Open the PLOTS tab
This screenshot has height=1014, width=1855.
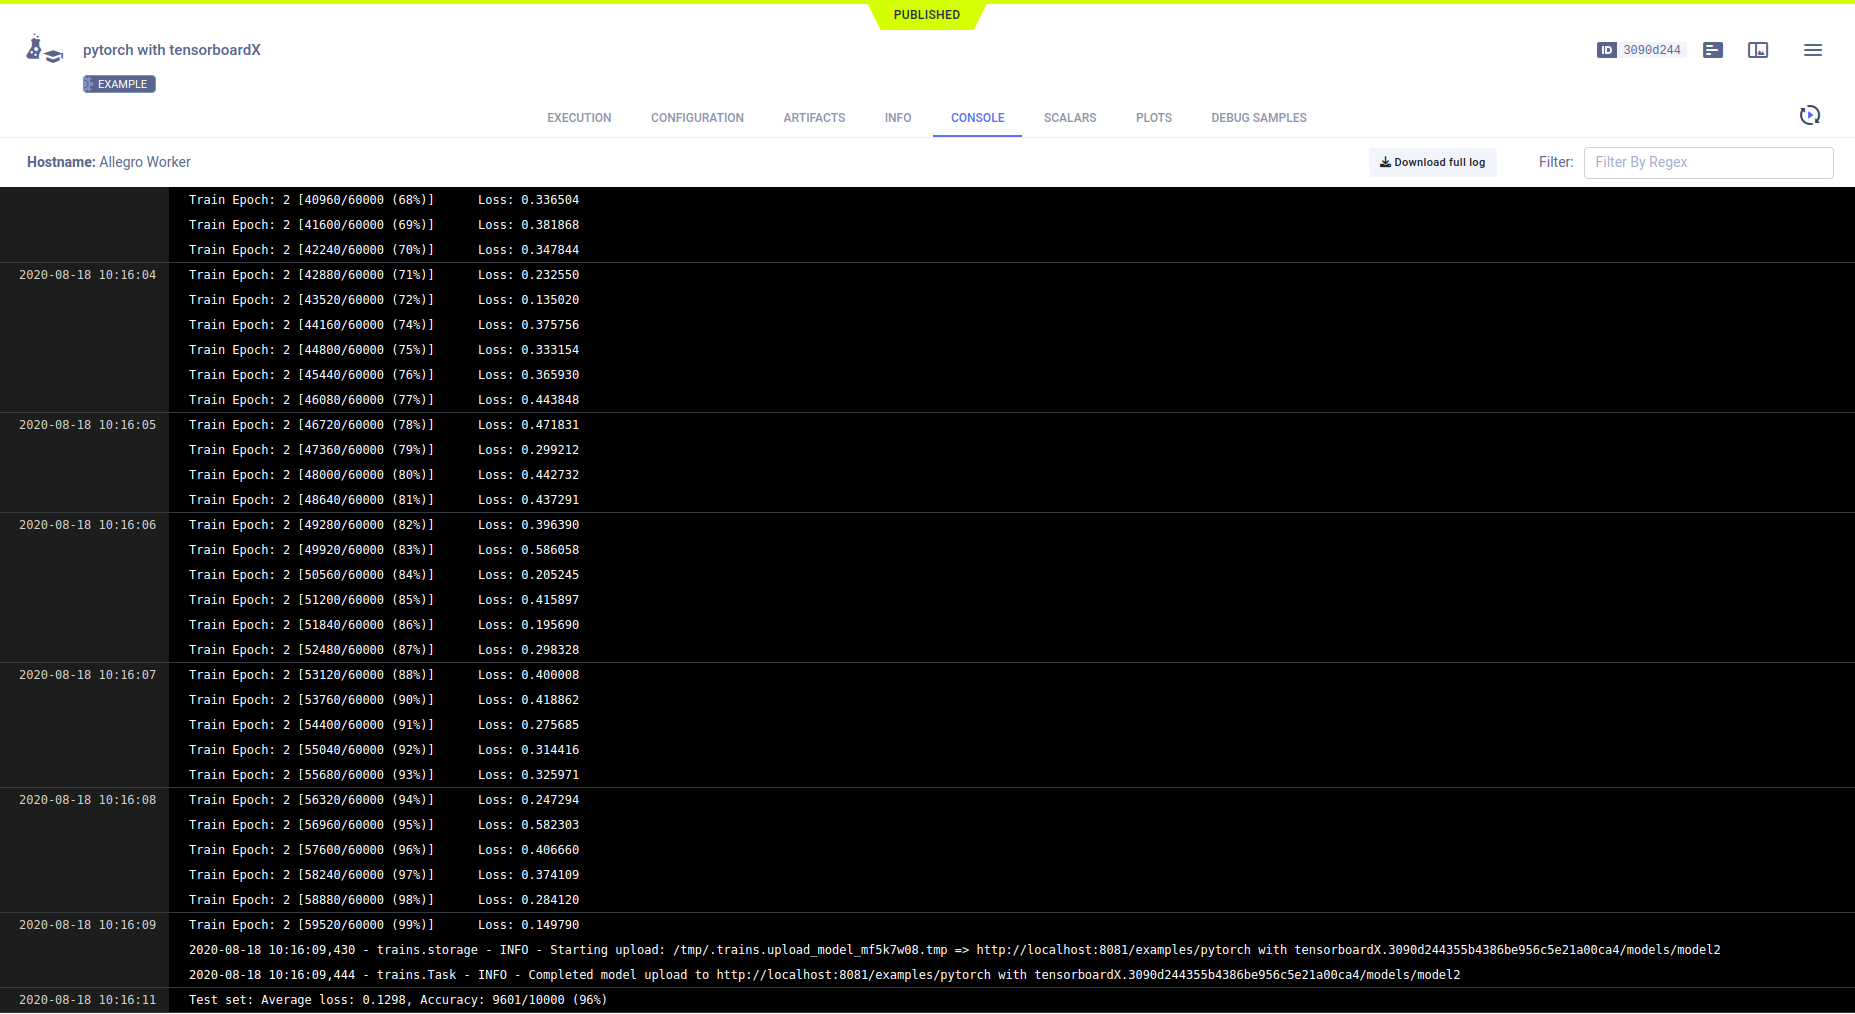click(x=1153, y=118)
